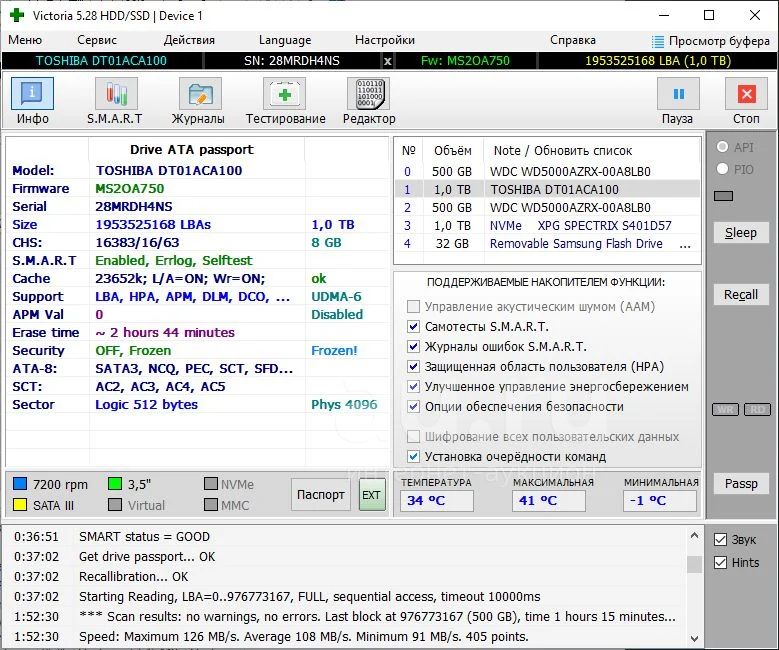Image resolution: width=779 pixels, height=650 pixels.
Task: Click the maximum temperature 41 °C field
Action: pyautogui.click(x=548, y=500)
